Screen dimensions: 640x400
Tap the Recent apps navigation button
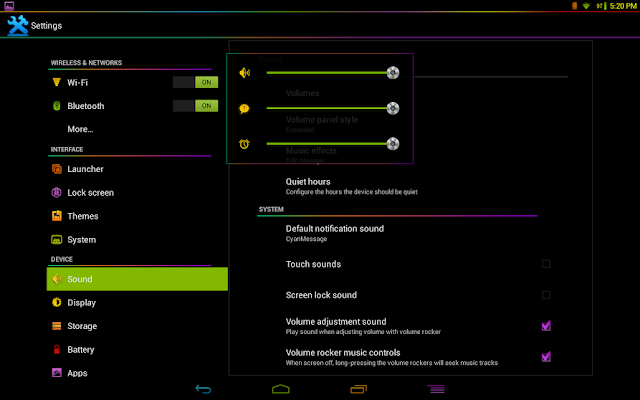point(358,389)
